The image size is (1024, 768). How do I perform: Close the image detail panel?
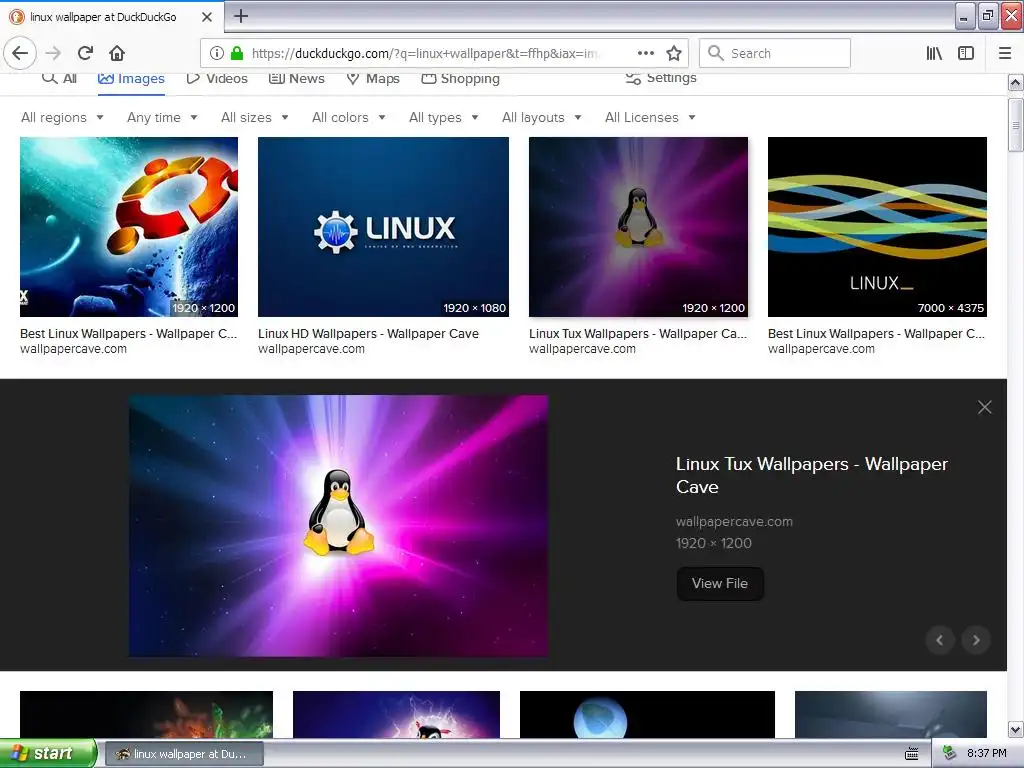[x=985, y=407]
